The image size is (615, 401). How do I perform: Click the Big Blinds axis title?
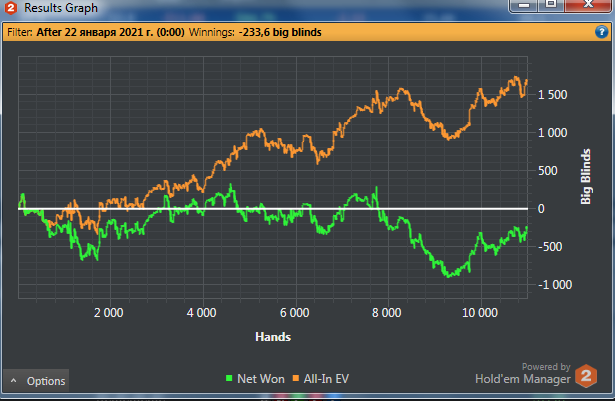tap(586, 177)
